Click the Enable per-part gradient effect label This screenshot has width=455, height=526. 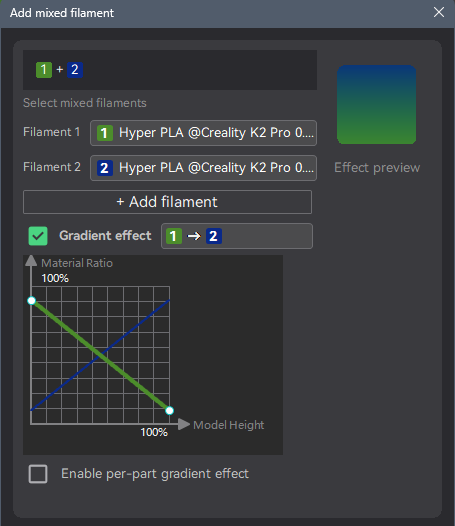pos(155,474)
